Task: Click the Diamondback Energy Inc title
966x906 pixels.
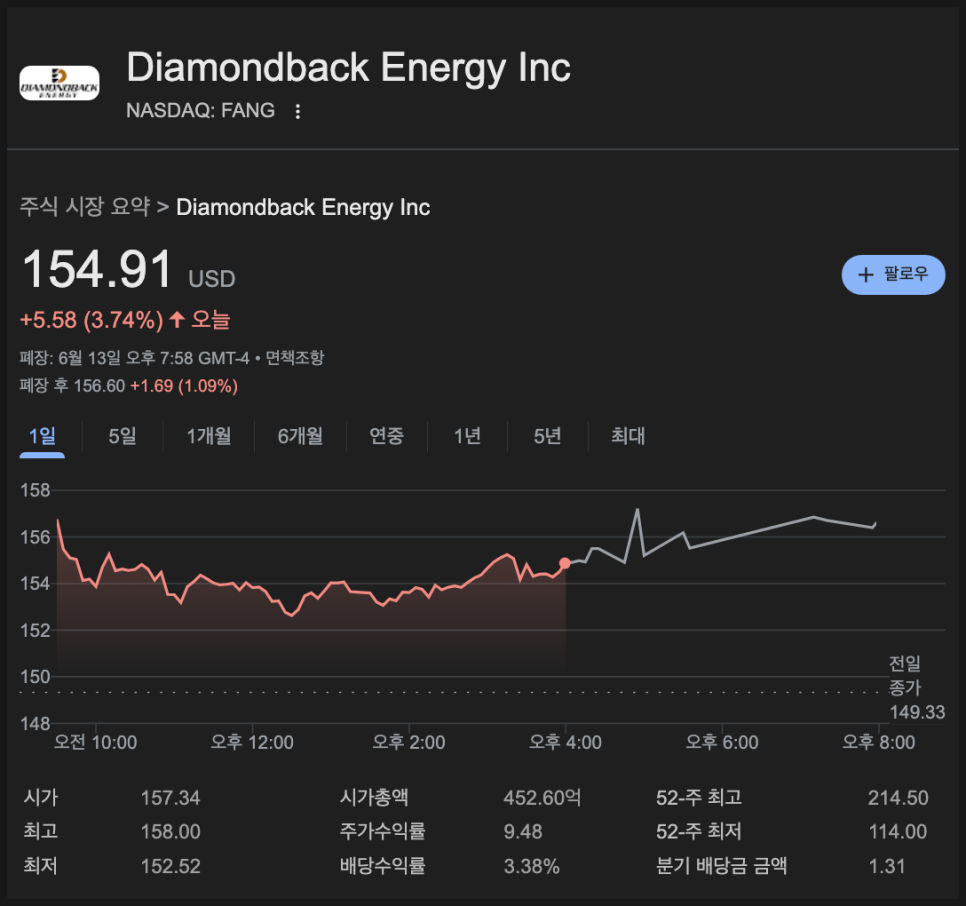Action: (x=349, y=67)
